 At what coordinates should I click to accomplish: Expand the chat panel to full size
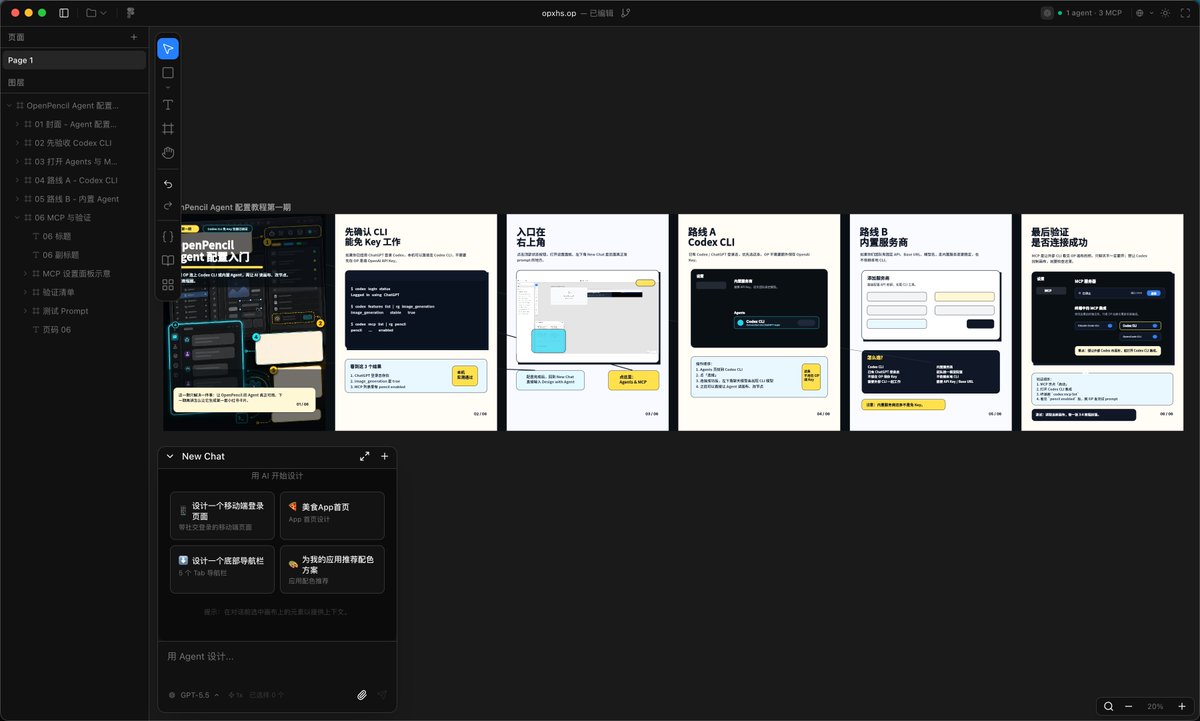[x=364, y=456]
